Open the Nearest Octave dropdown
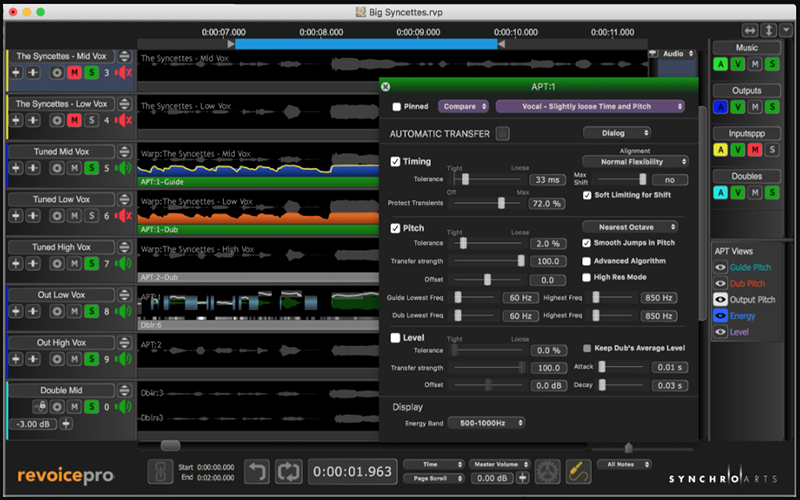This screenshot has width=800, height=500. click(x=630, y=227)
